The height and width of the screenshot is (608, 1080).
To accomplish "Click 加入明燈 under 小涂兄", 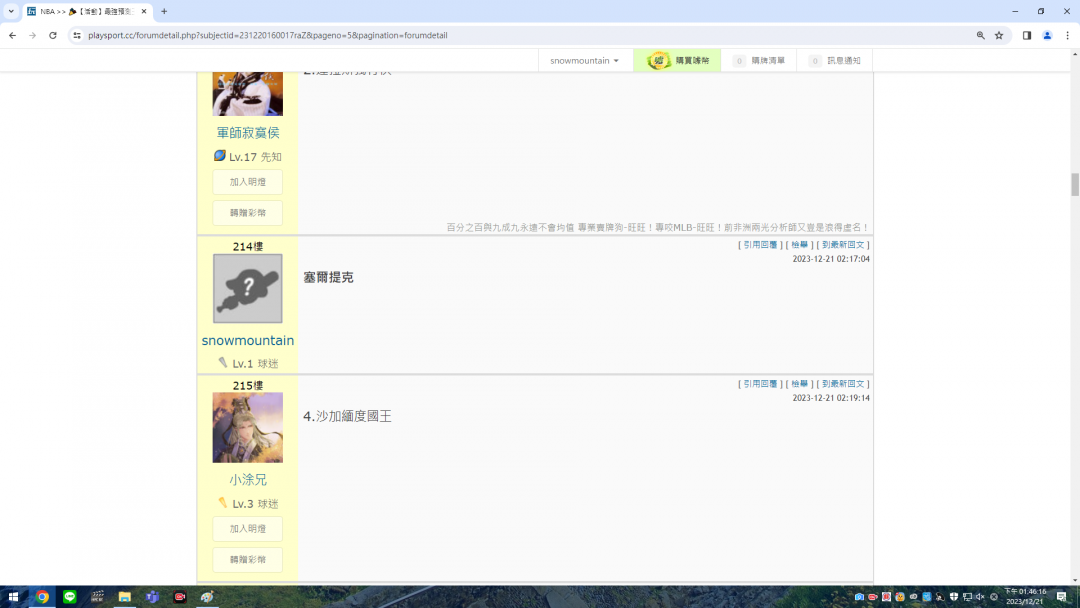I will pyautogui.click(x=247, y=529).
